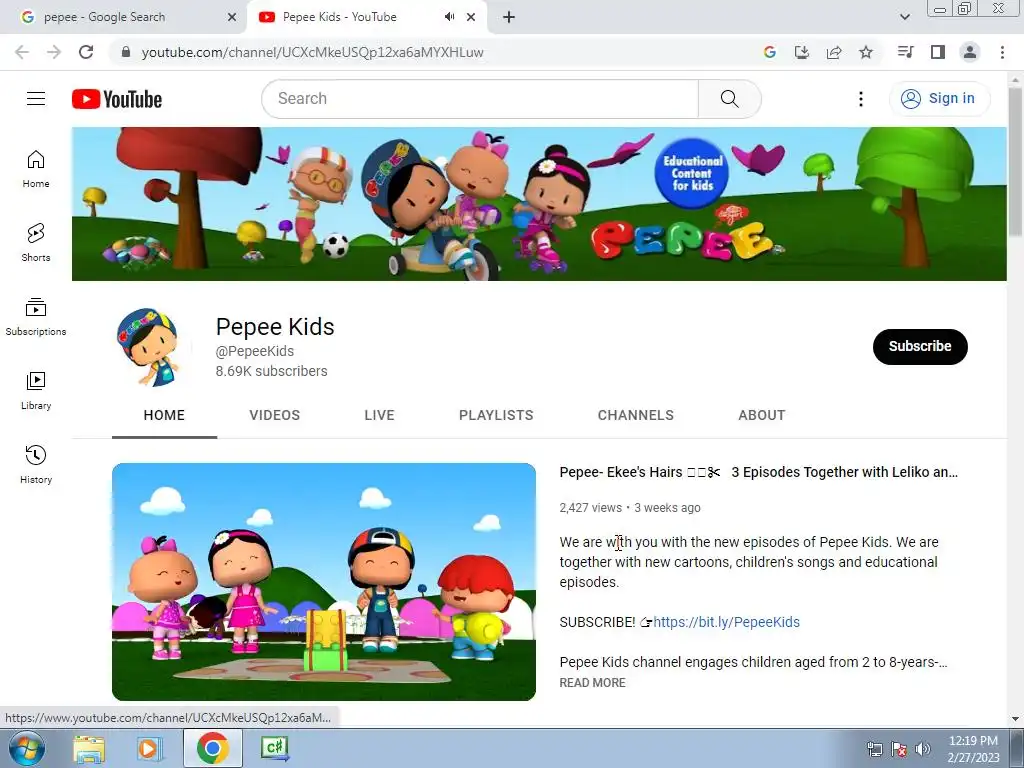Open the bit.ly/PepeeKids link
The image size is (1024, 768).
726,622
